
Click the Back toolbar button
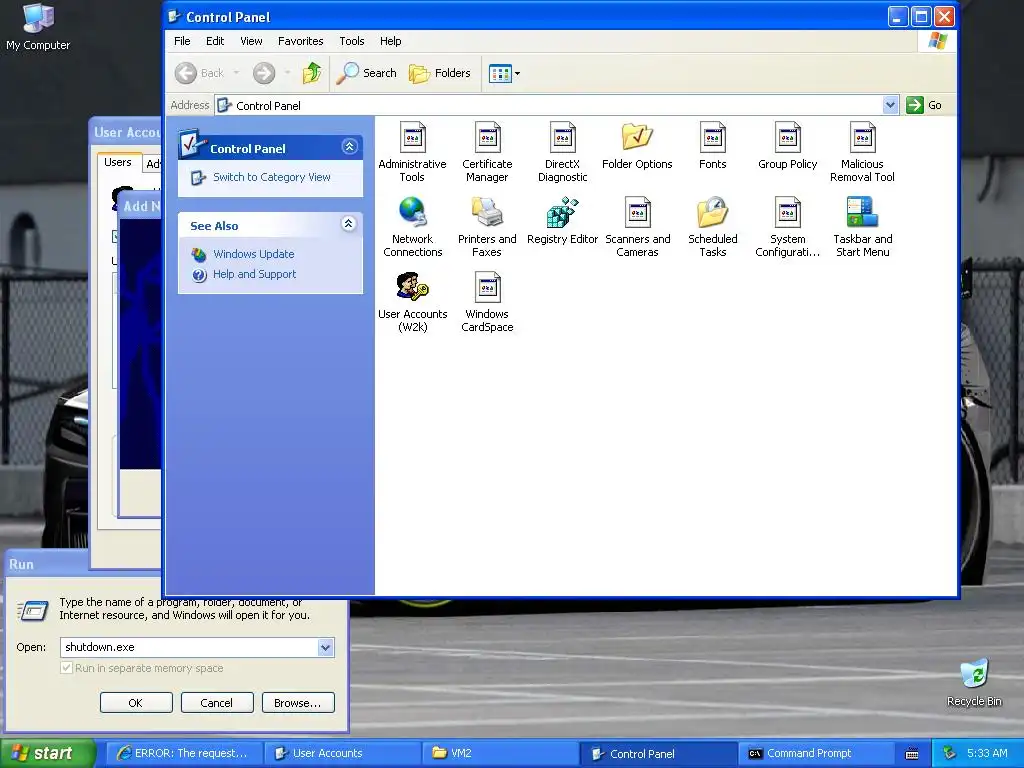click(200, 73)
